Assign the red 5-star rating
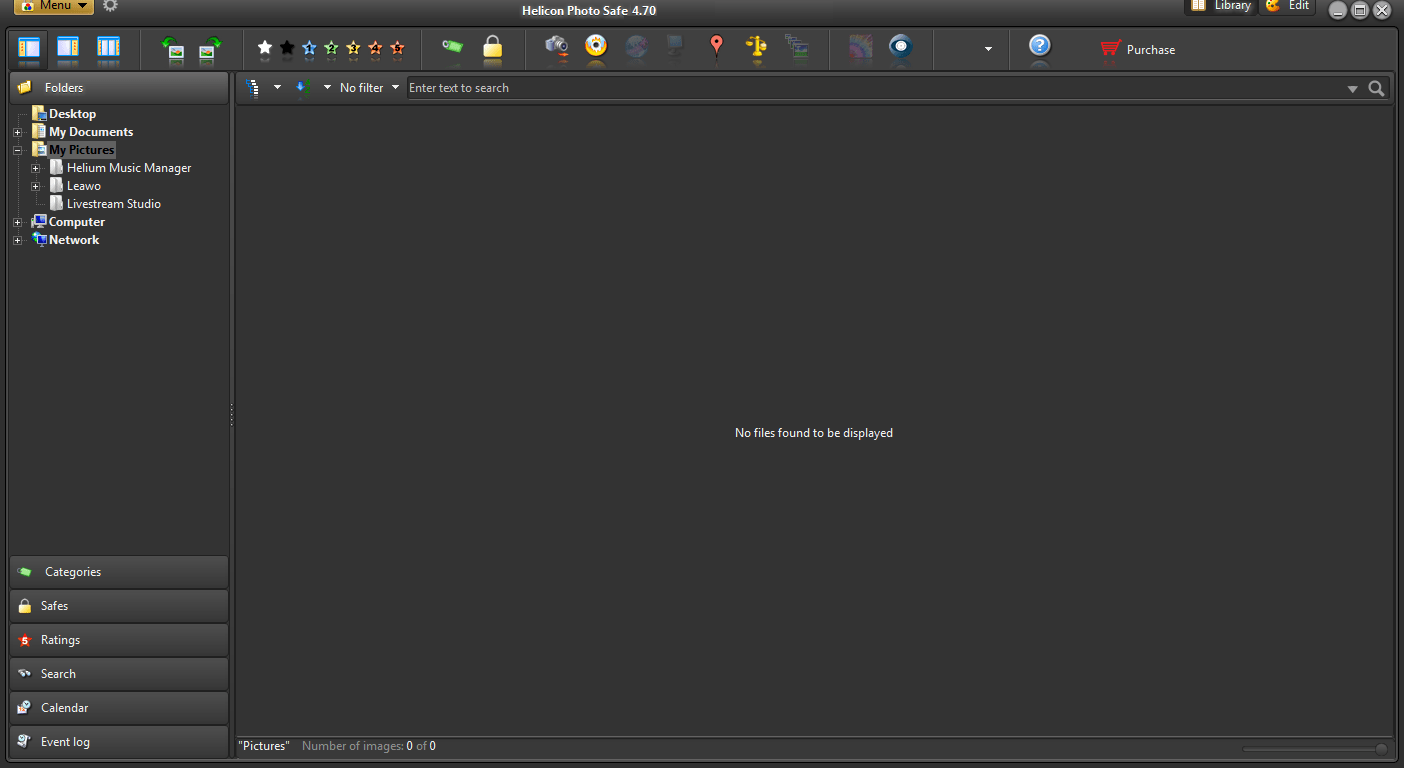This screenshot has width=1404, height=768. pos(397,48)
